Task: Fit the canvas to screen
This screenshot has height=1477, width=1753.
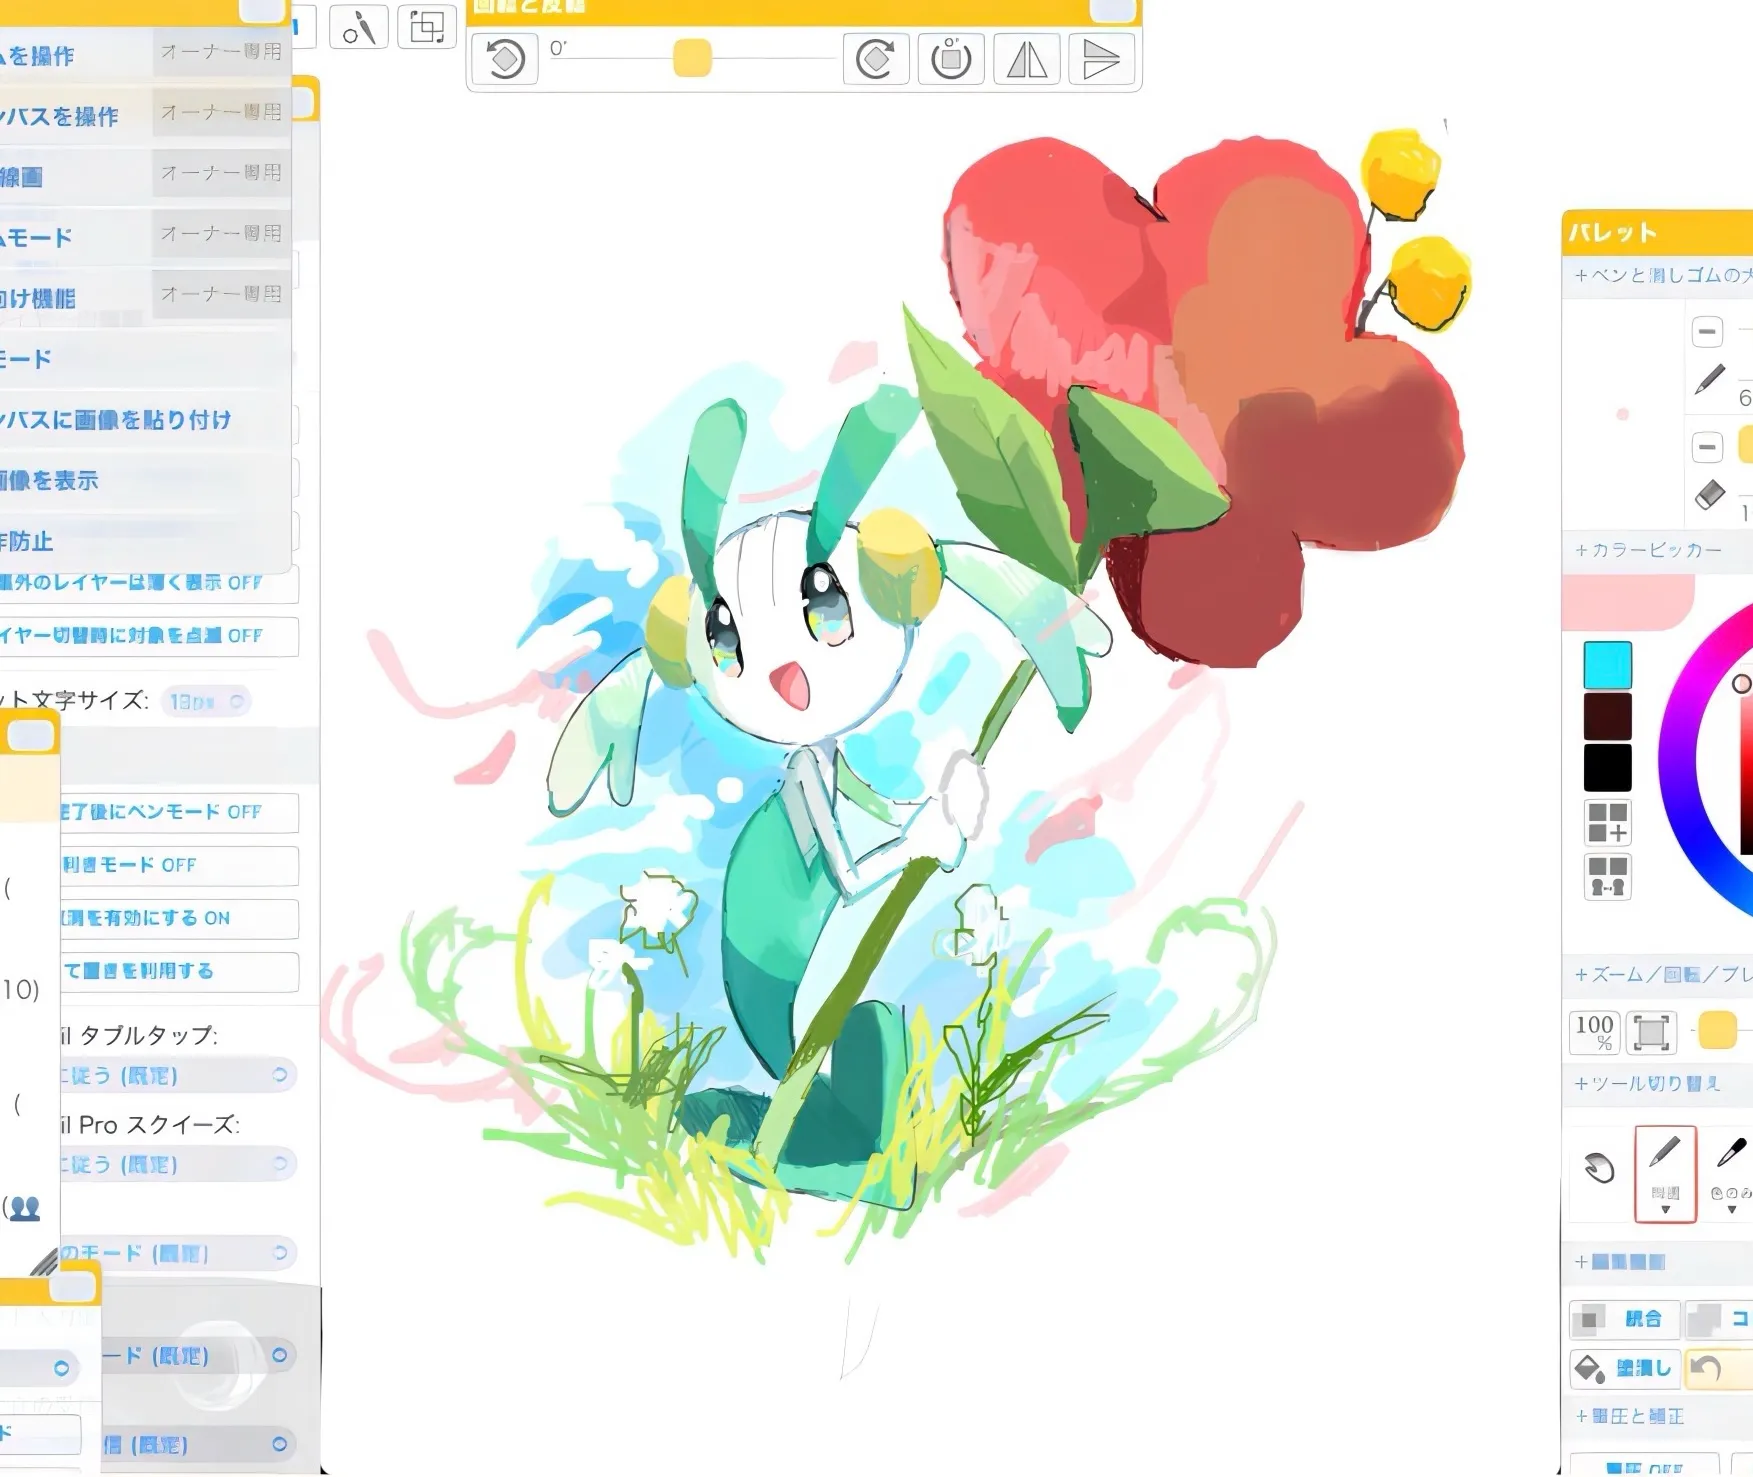Action: point(1651,1031)
